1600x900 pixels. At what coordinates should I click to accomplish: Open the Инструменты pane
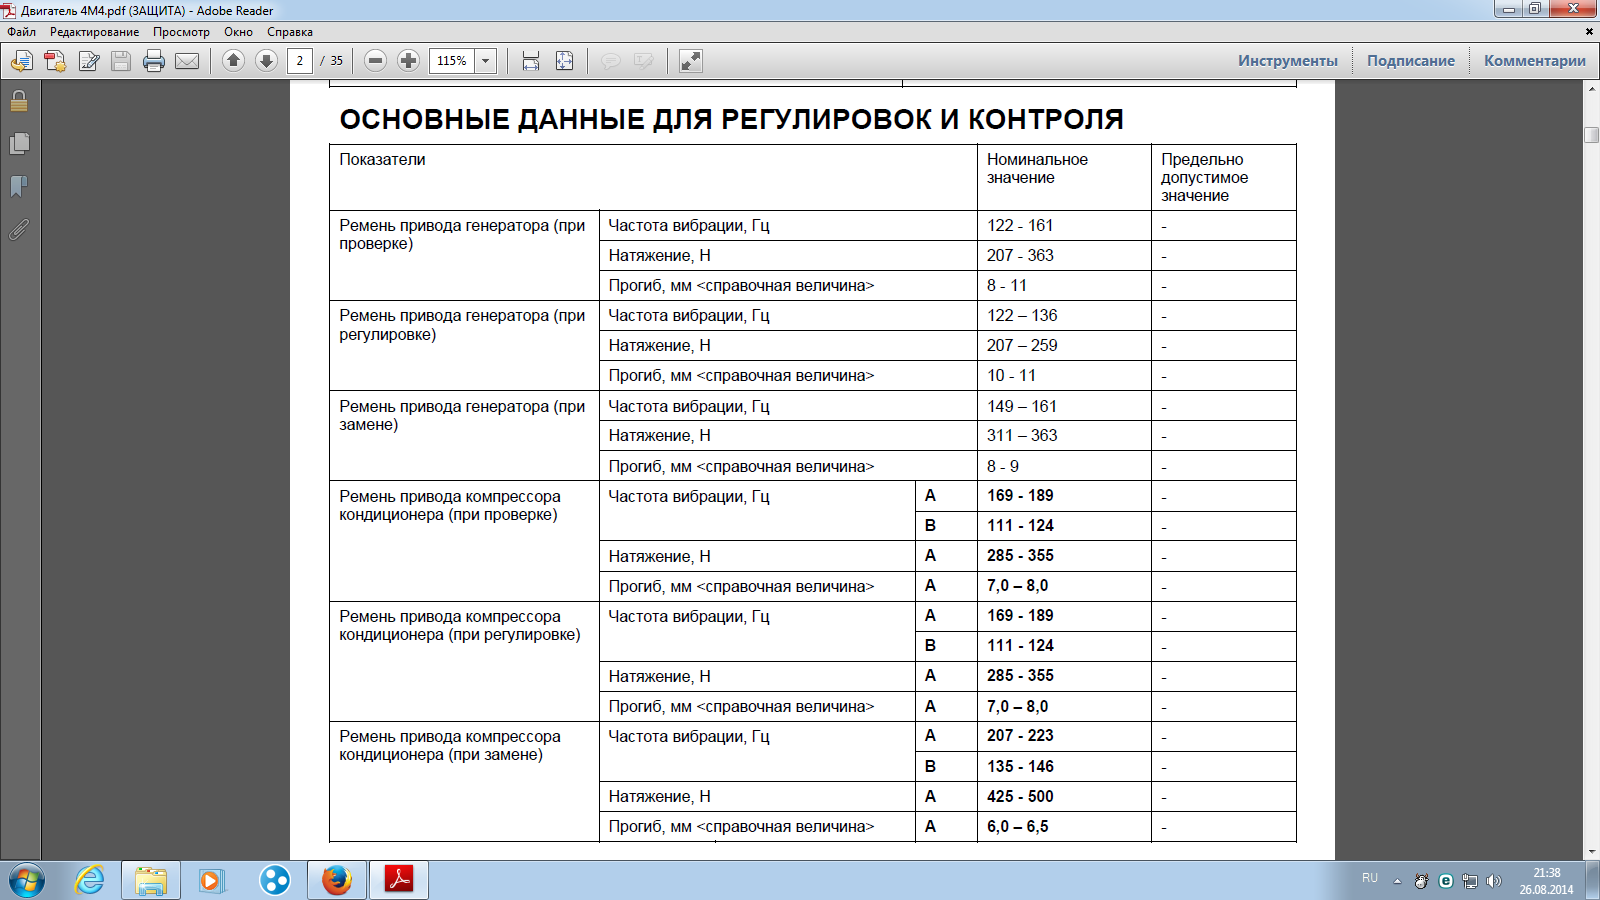[x=1287, y=61]
